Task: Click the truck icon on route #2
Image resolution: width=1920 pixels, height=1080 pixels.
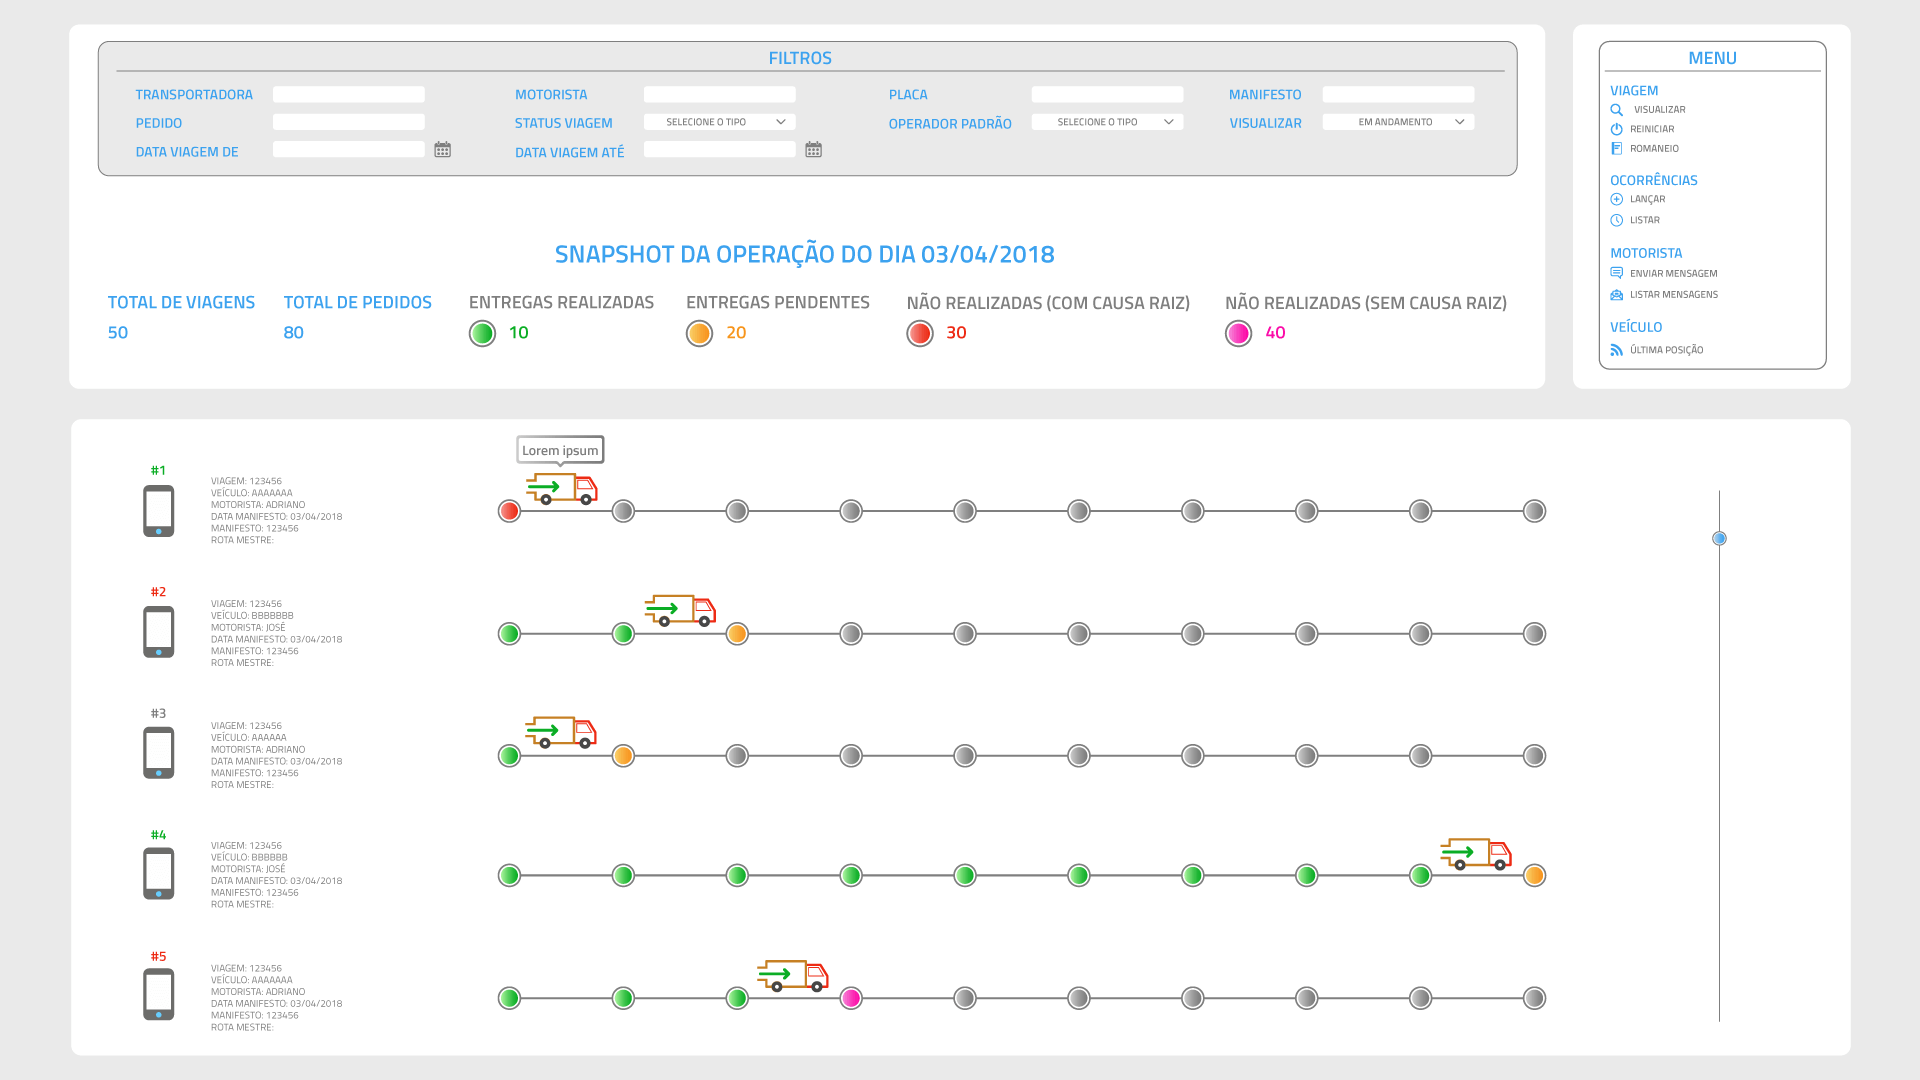Action: pyautogui.click(x=680, y=610)
